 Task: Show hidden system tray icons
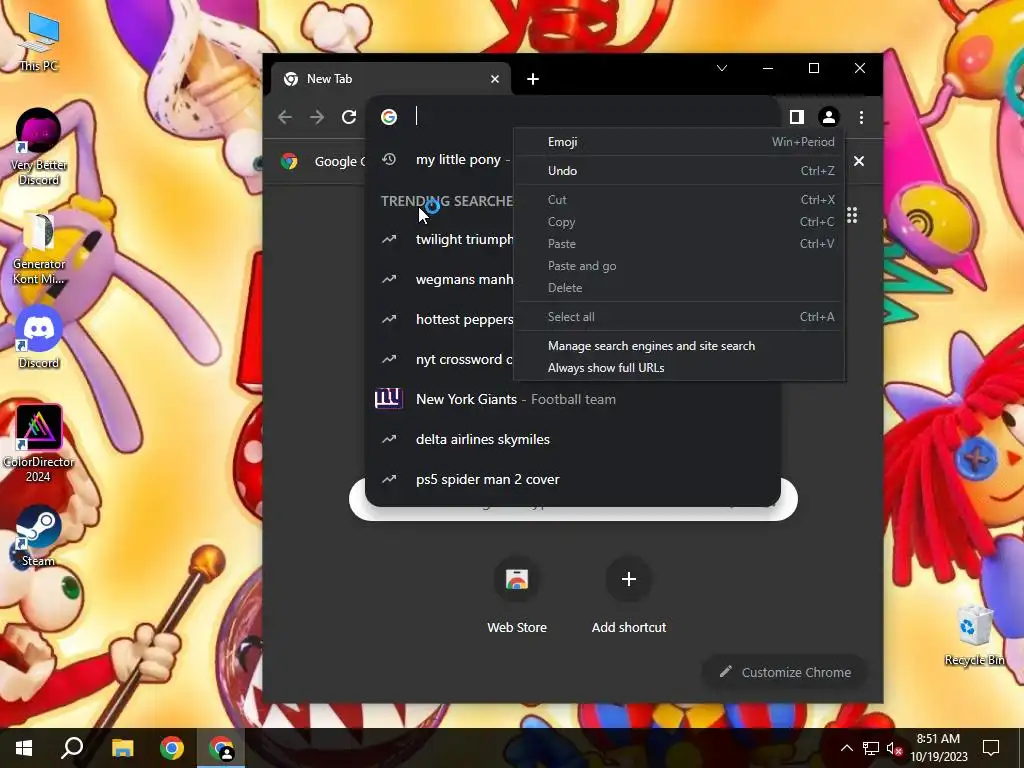coord(846,748)
